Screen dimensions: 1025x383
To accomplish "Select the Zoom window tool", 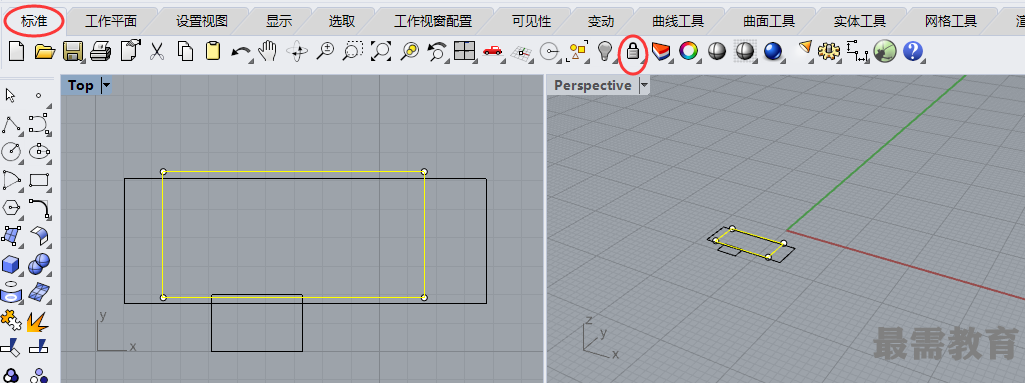I will pyautogui.click(x=353, y=51).
